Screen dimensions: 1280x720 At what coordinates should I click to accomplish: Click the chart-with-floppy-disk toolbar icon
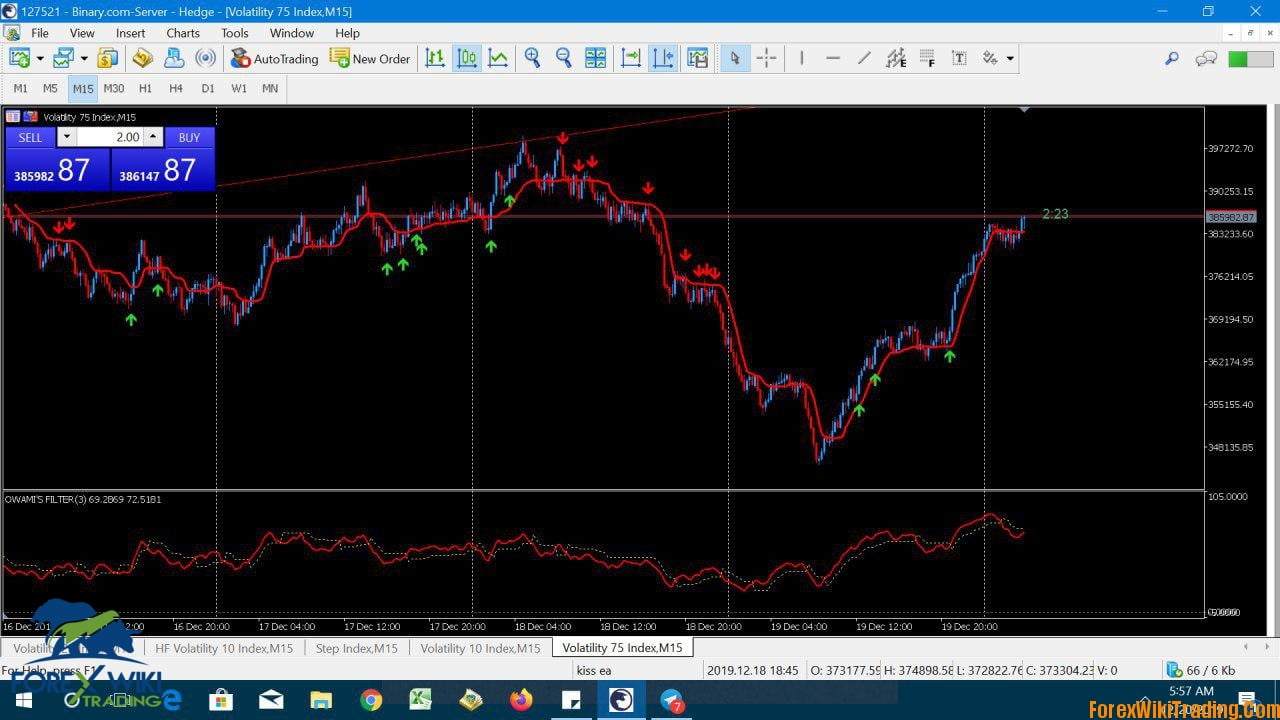click(698, 58)
